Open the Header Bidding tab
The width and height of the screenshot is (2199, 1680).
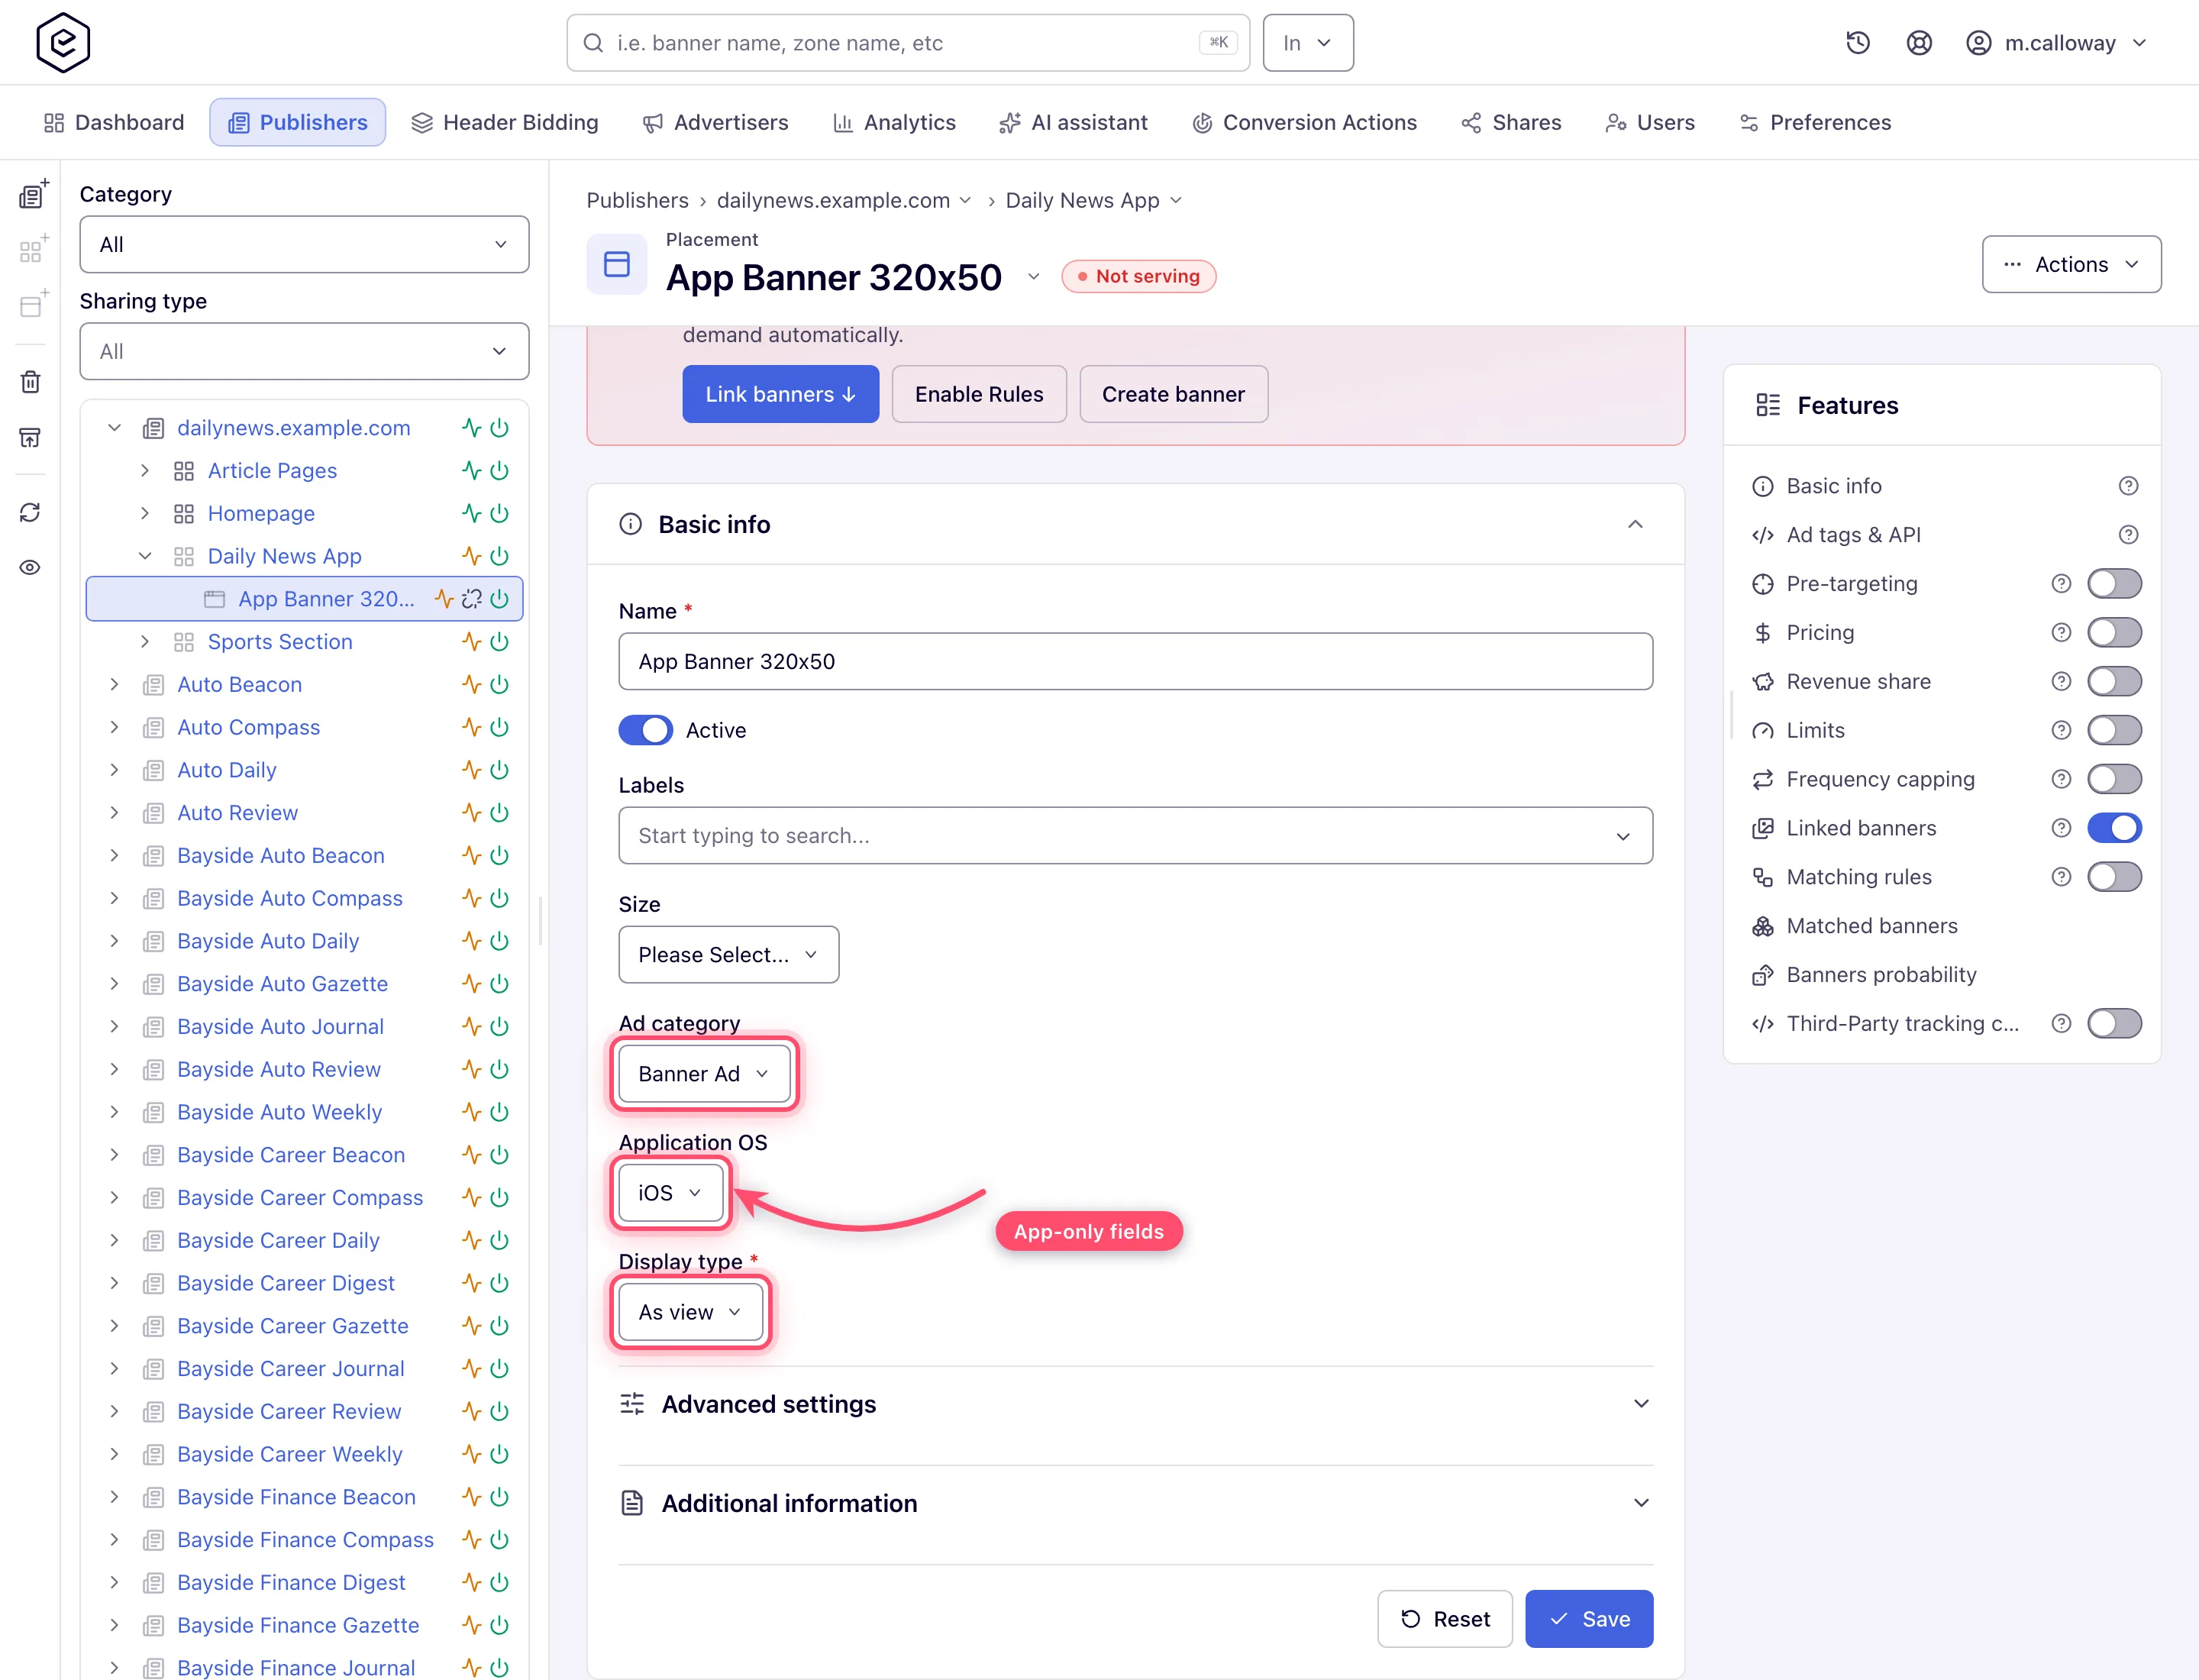coord(505,122)
